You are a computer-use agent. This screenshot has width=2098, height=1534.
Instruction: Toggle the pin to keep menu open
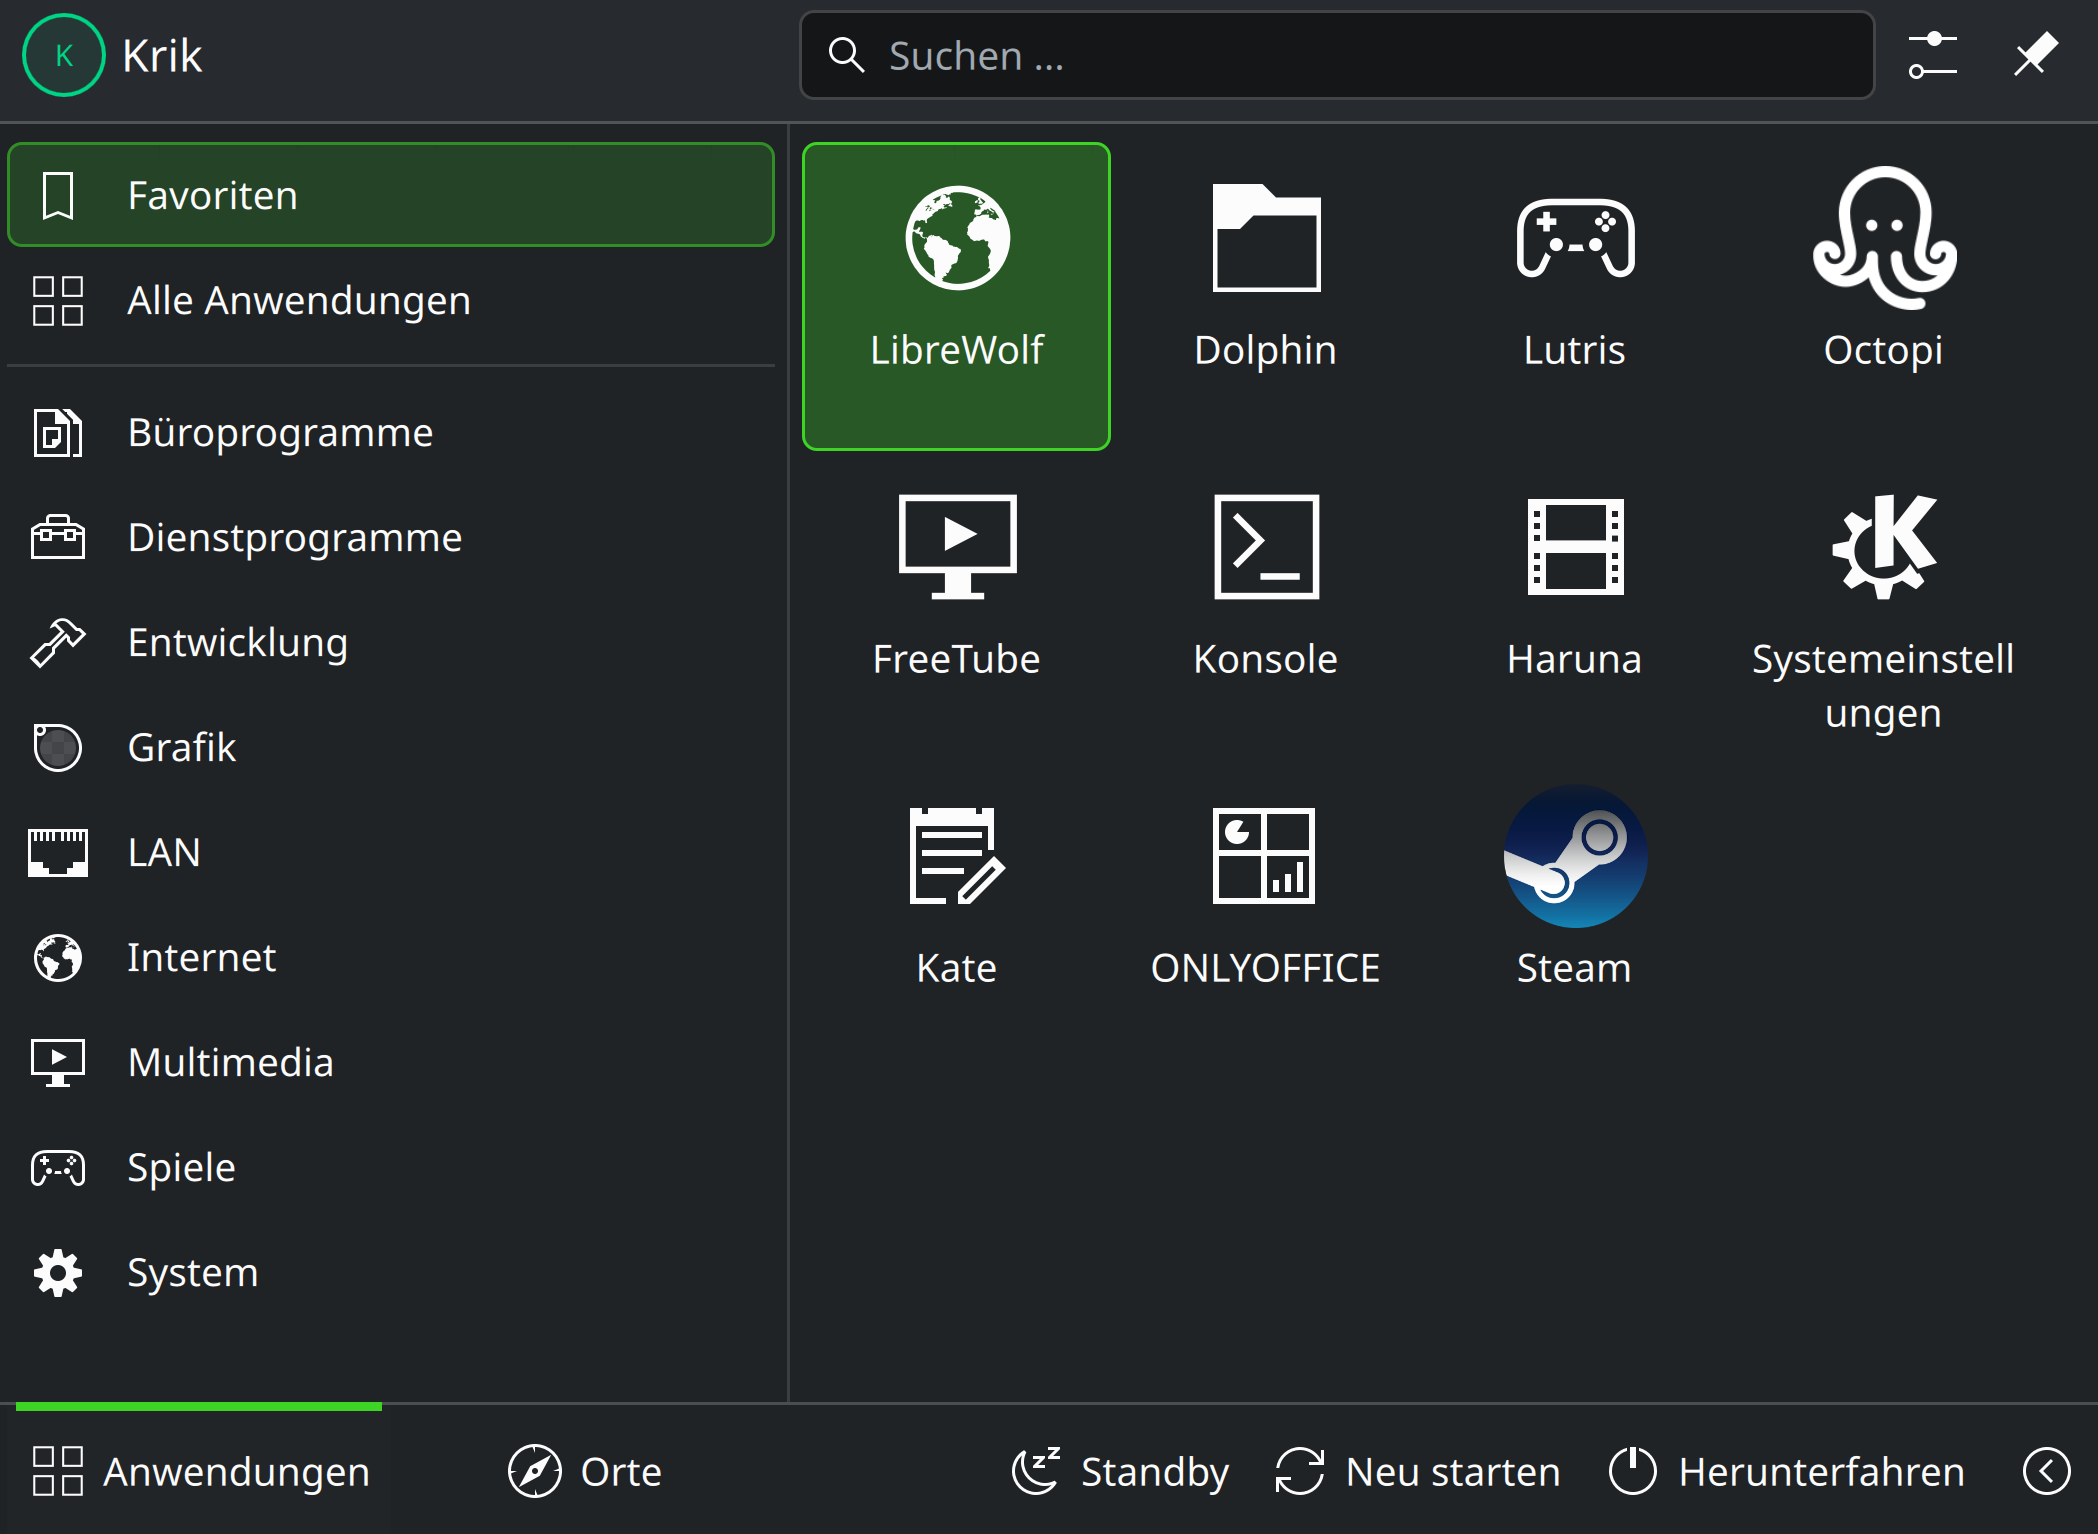pos(2034,55)
